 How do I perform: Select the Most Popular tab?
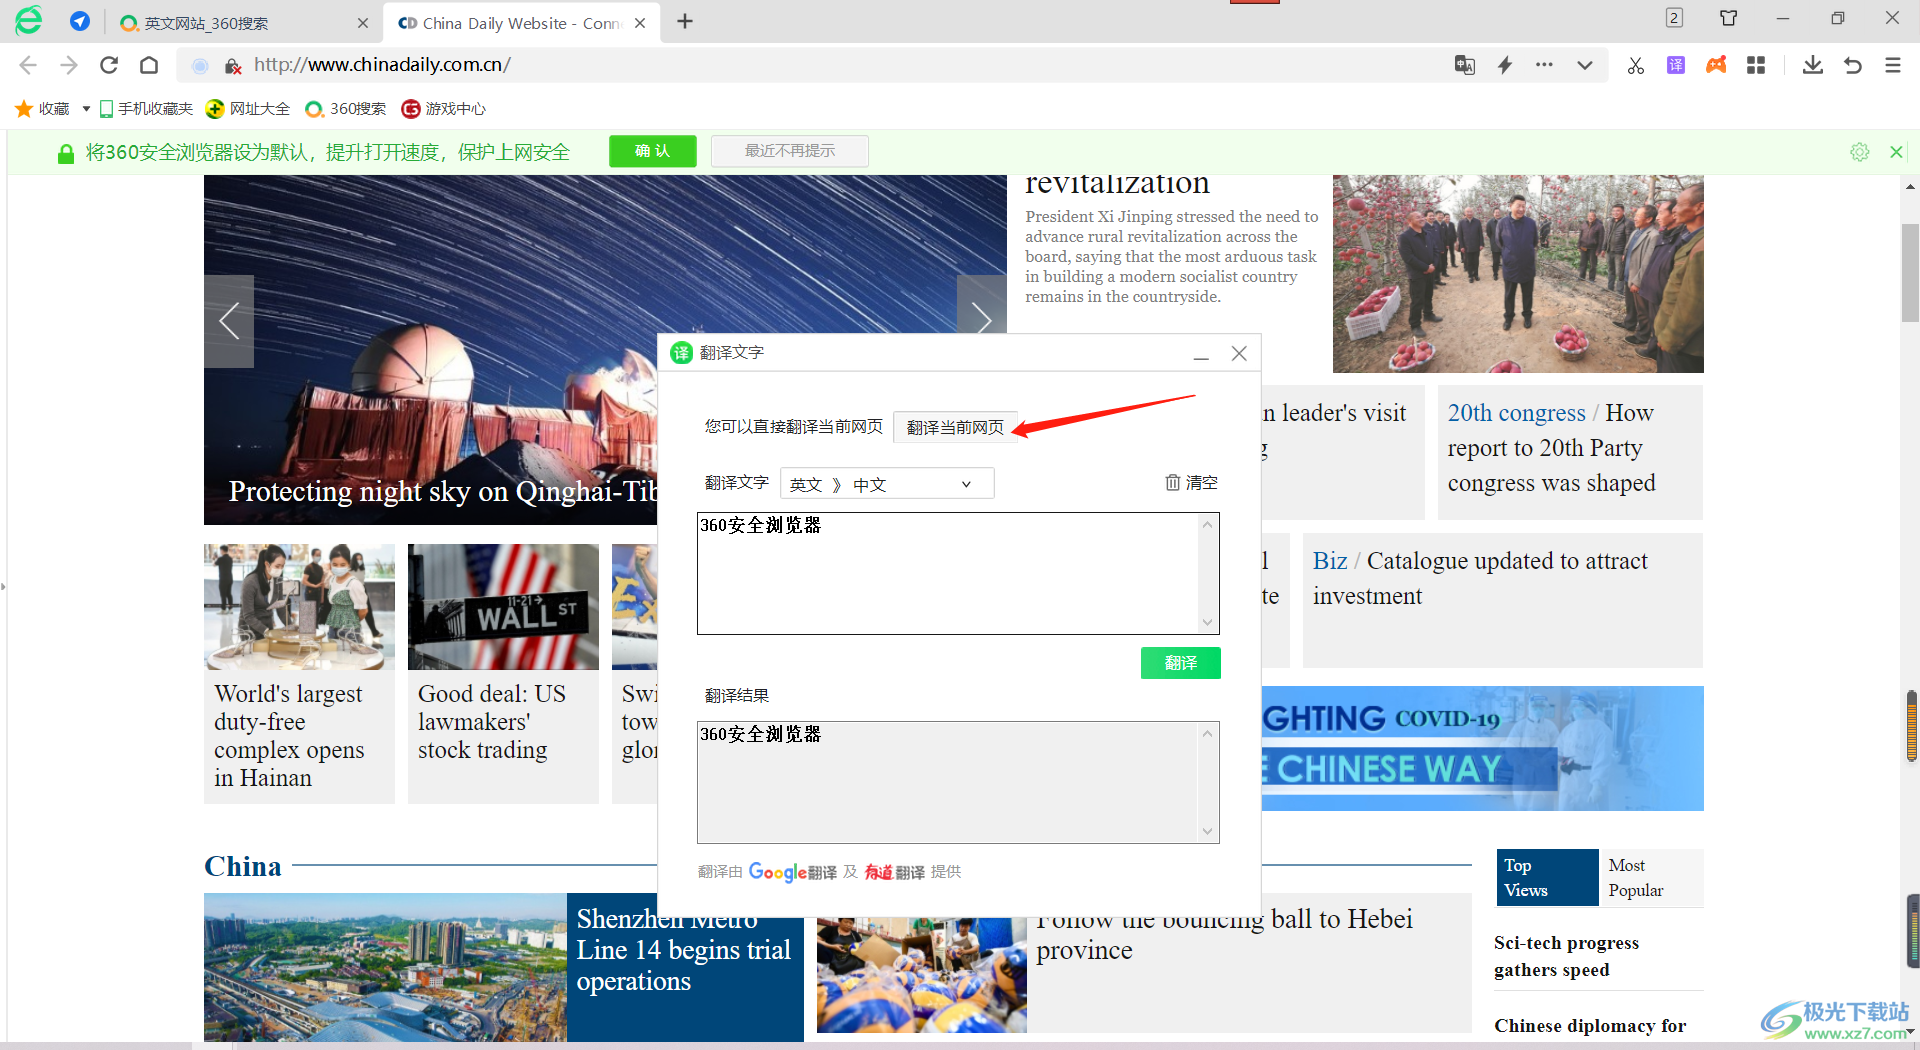[x=1651, y=877]
